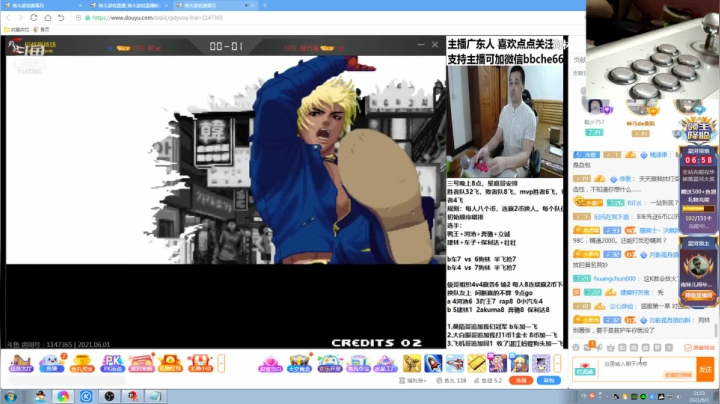Open the trophy cup activity icon
Viewport: 720px width, 404px height.
[82, 364]
